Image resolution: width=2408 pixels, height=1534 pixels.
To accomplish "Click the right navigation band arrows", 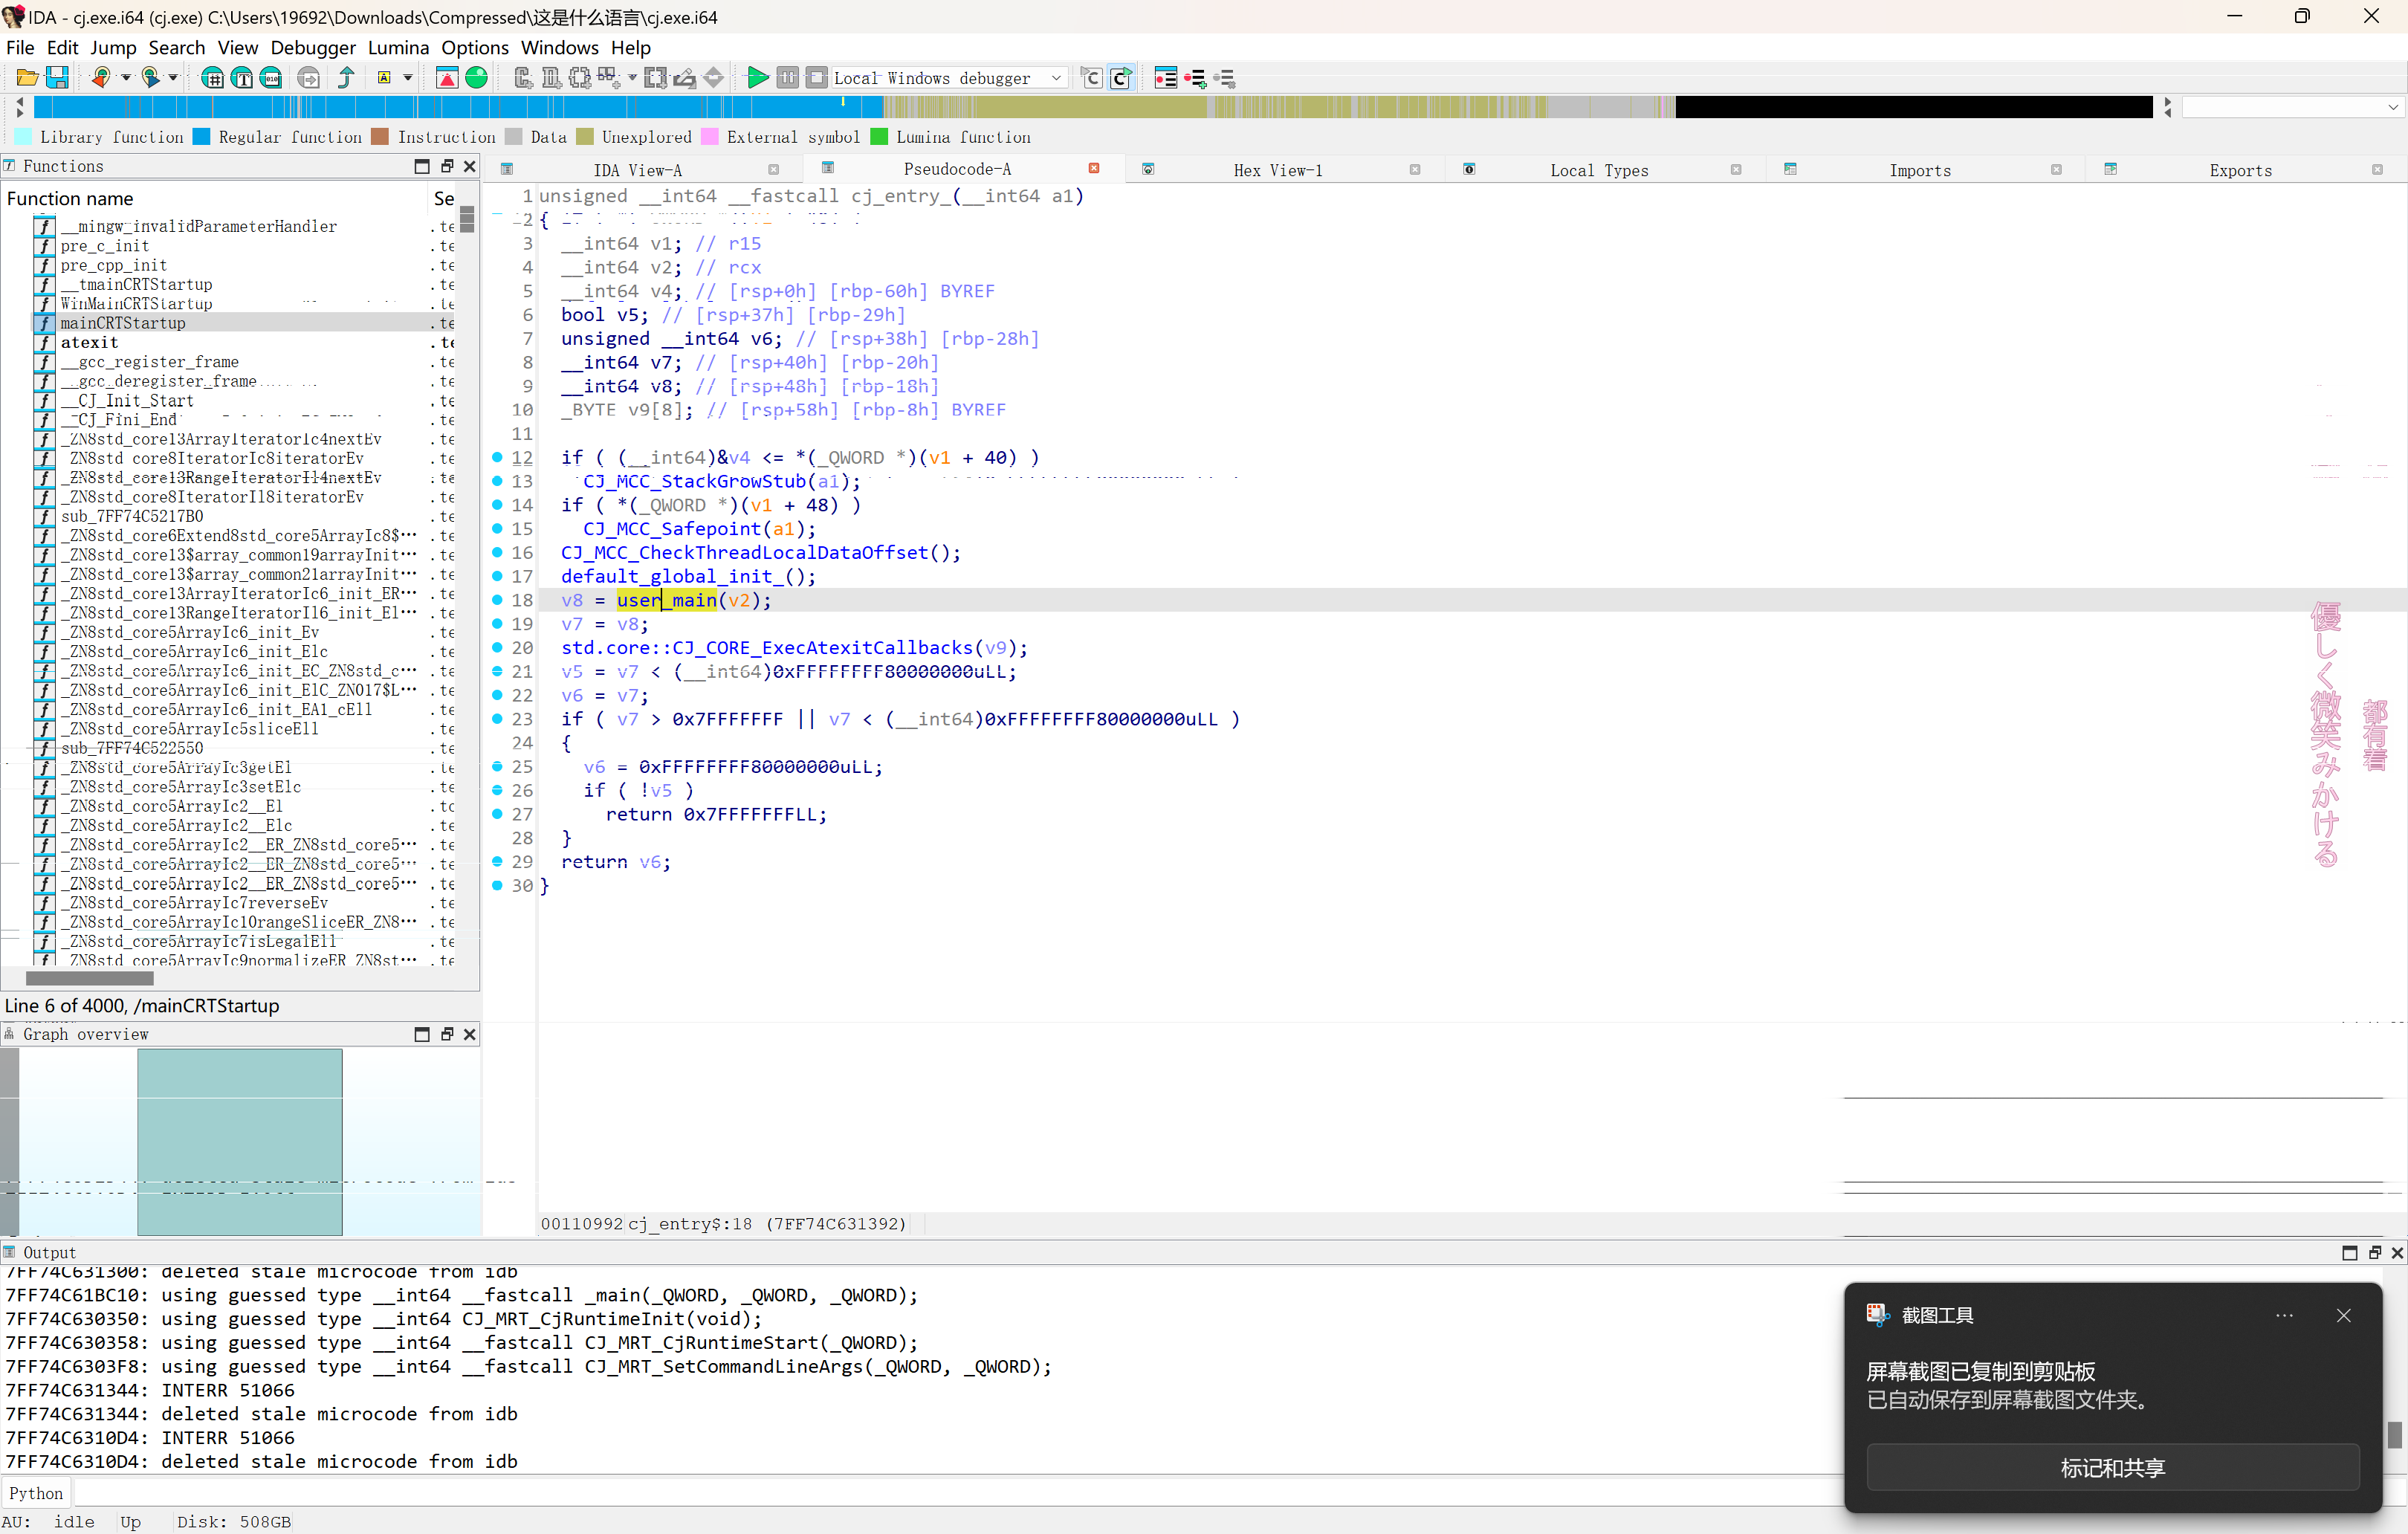I will point(2167,107).
